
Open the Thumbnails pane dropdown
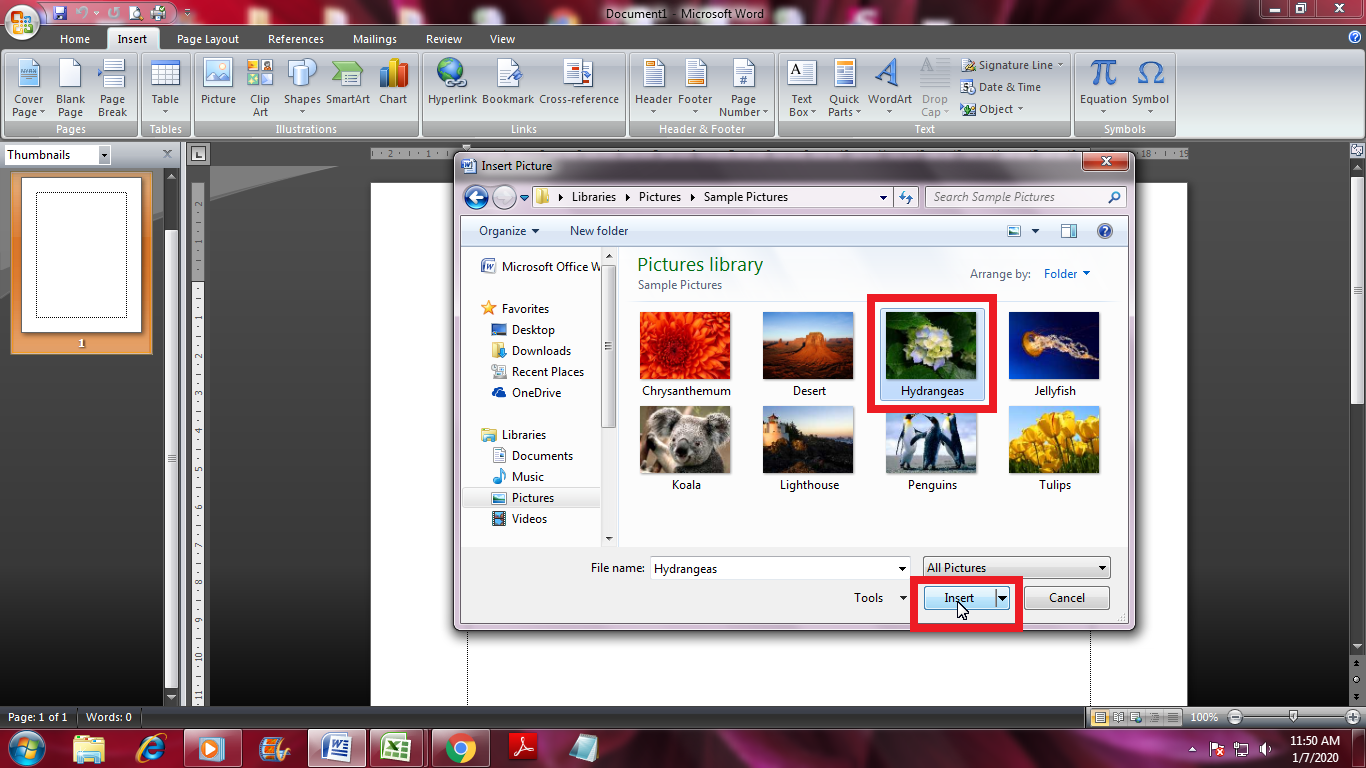tap(104, 156)
